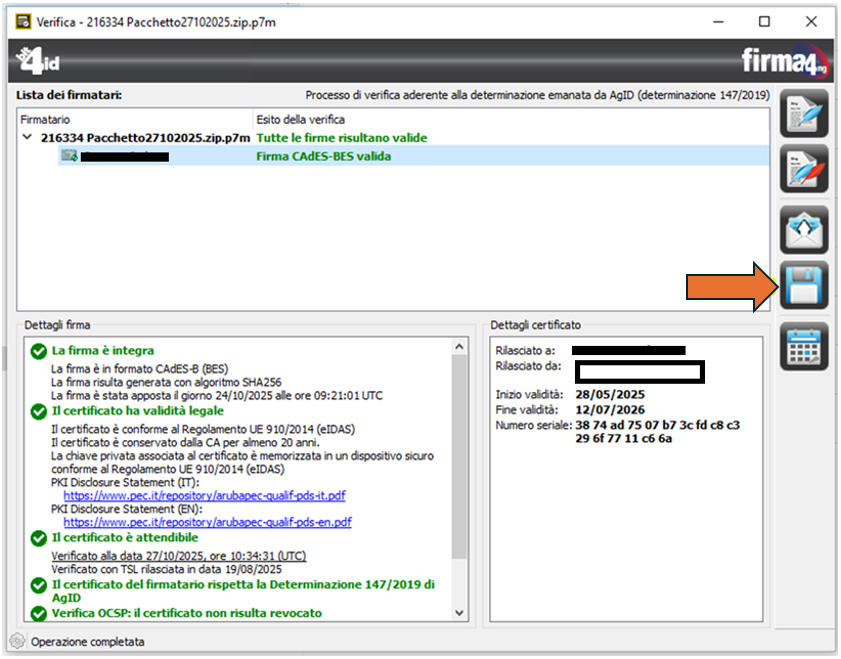This screenshot has width=841, height=659.
Task: Click the firma4ng logo at top right
Action: pos(783,61)
